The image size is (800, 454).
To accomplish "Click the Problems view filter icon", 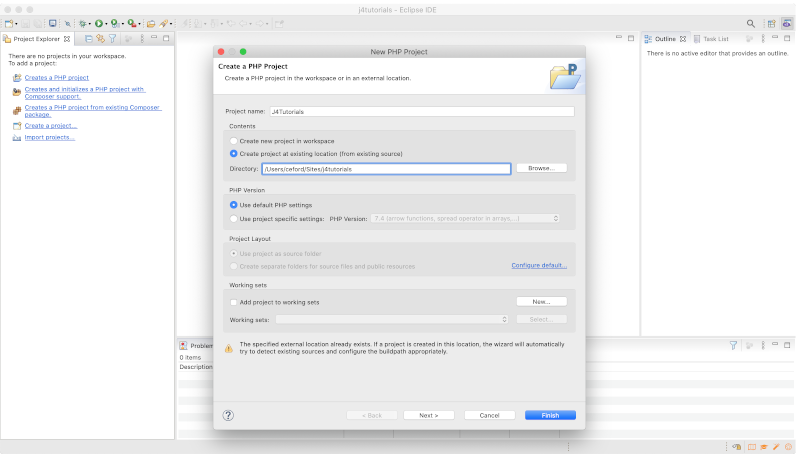I will (x=733, y=345).
